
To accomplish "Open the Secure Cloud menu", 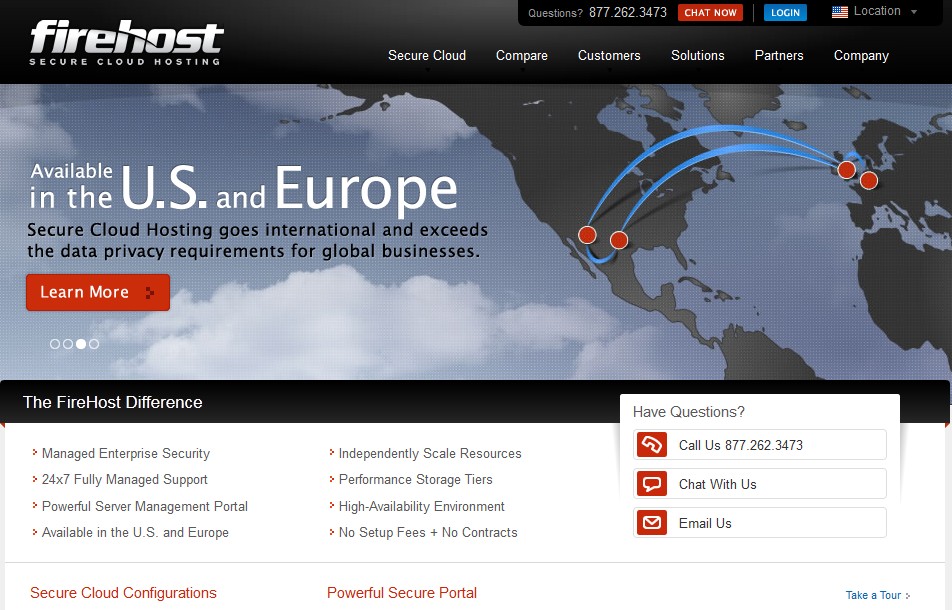I will click(x=427, y=56).
